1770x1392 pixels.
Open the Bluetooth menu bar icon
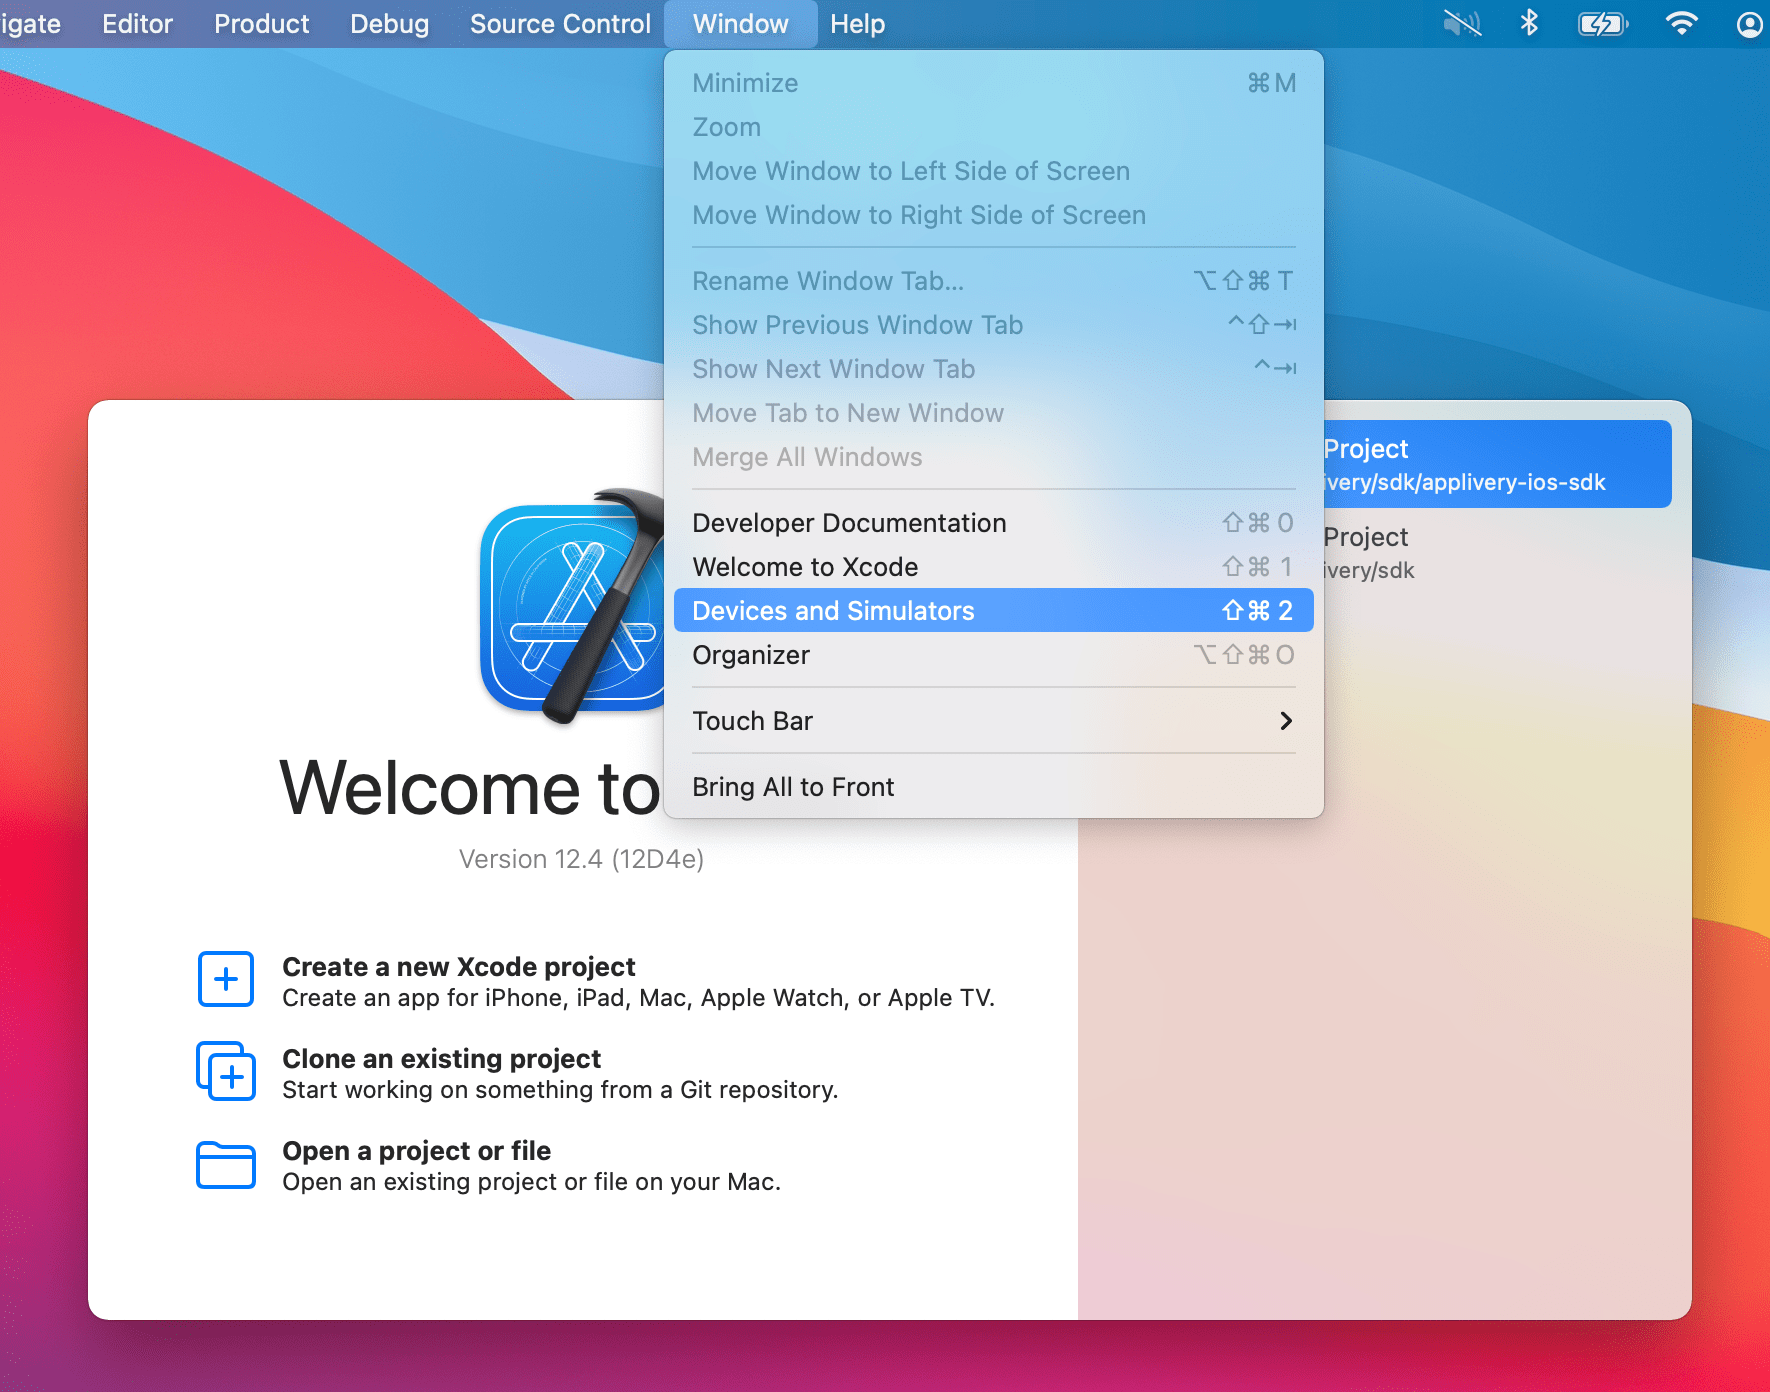point(1529,23)
